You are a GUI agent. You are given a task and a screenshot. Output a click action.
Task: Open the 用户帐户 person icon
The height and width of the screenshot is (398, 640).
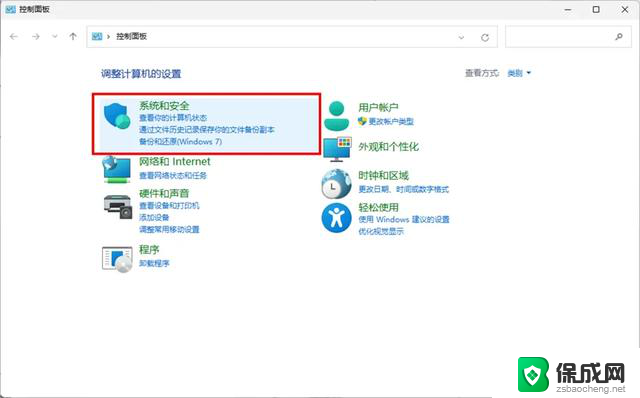(336, 116)
